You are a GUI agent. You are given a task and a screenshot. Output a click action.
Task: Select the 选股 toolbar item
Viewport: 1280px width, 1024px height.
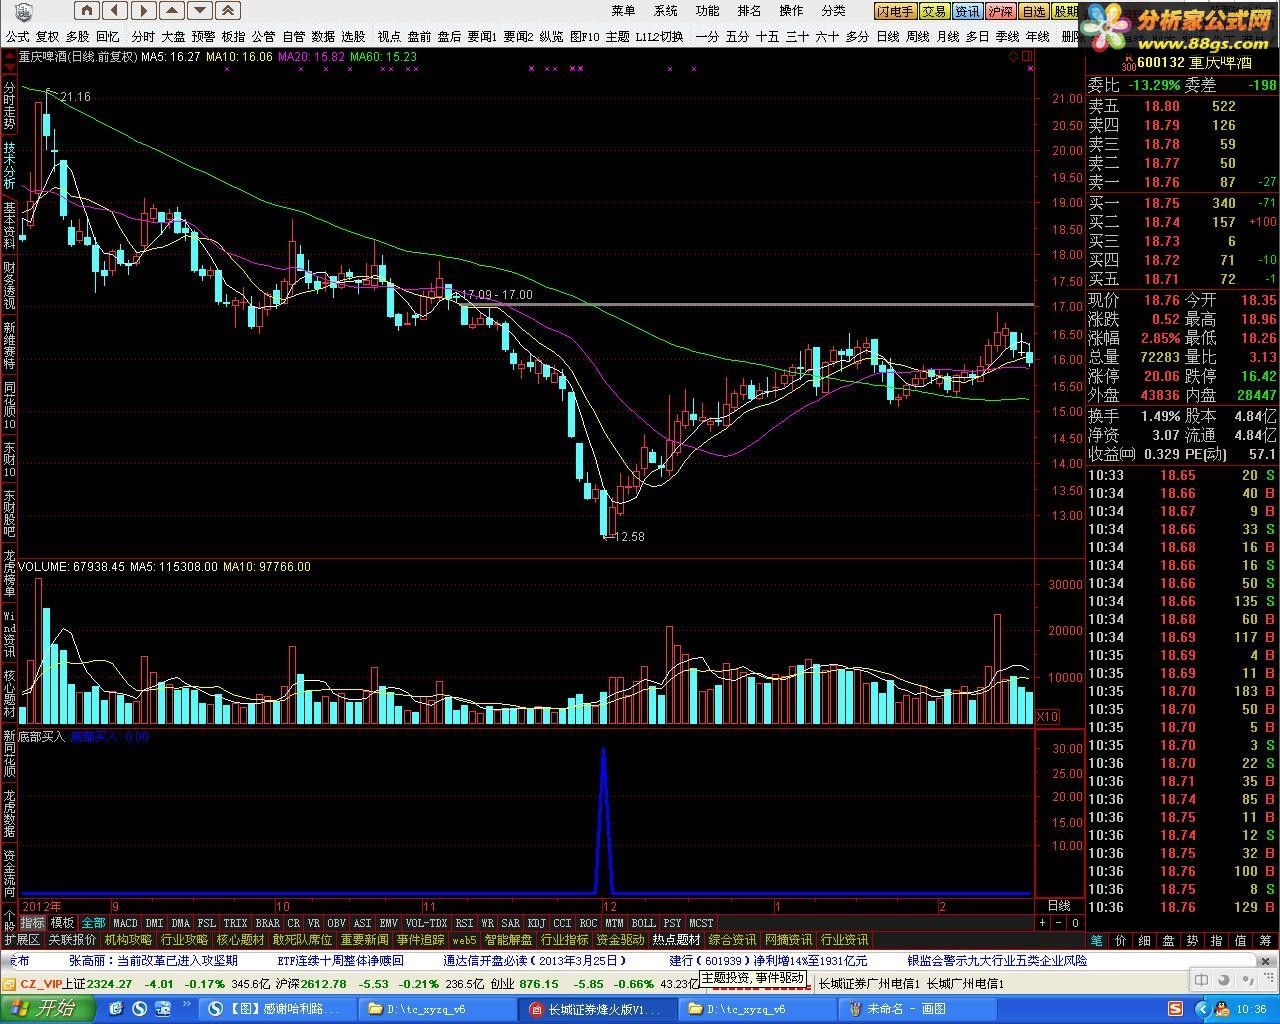353,36
